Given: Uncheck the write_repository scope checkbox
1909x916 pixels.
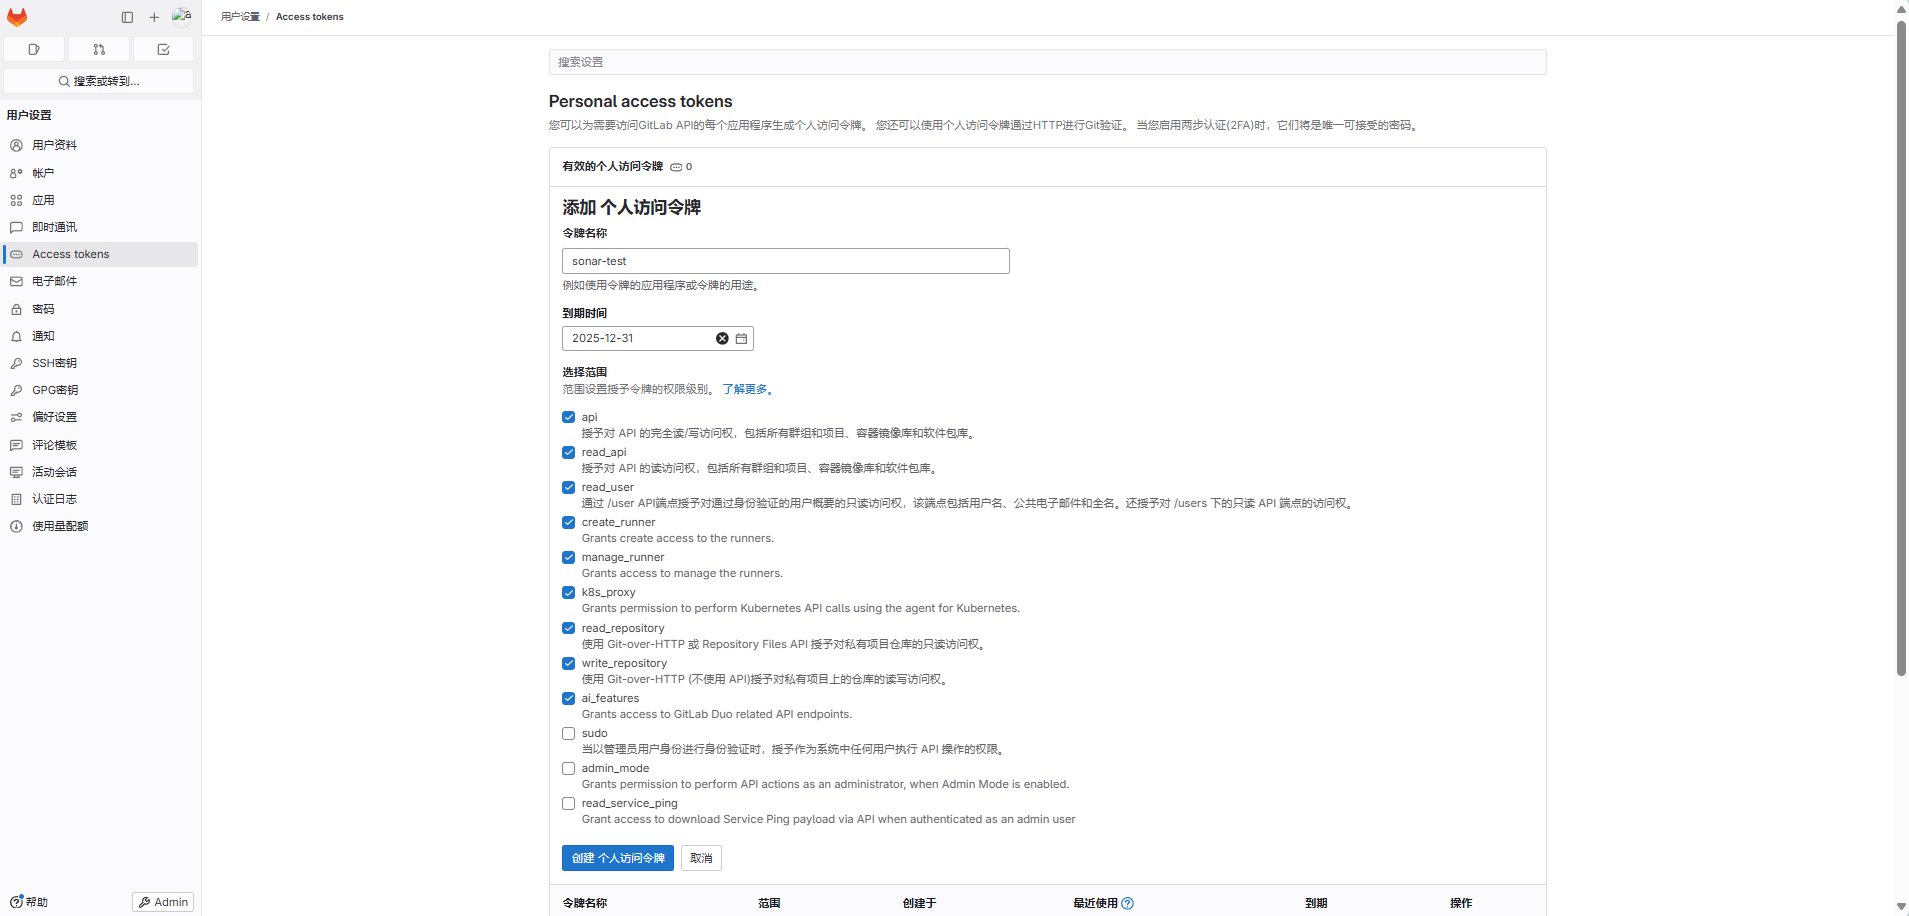Looking at the screenshot, I should point(568,663).
